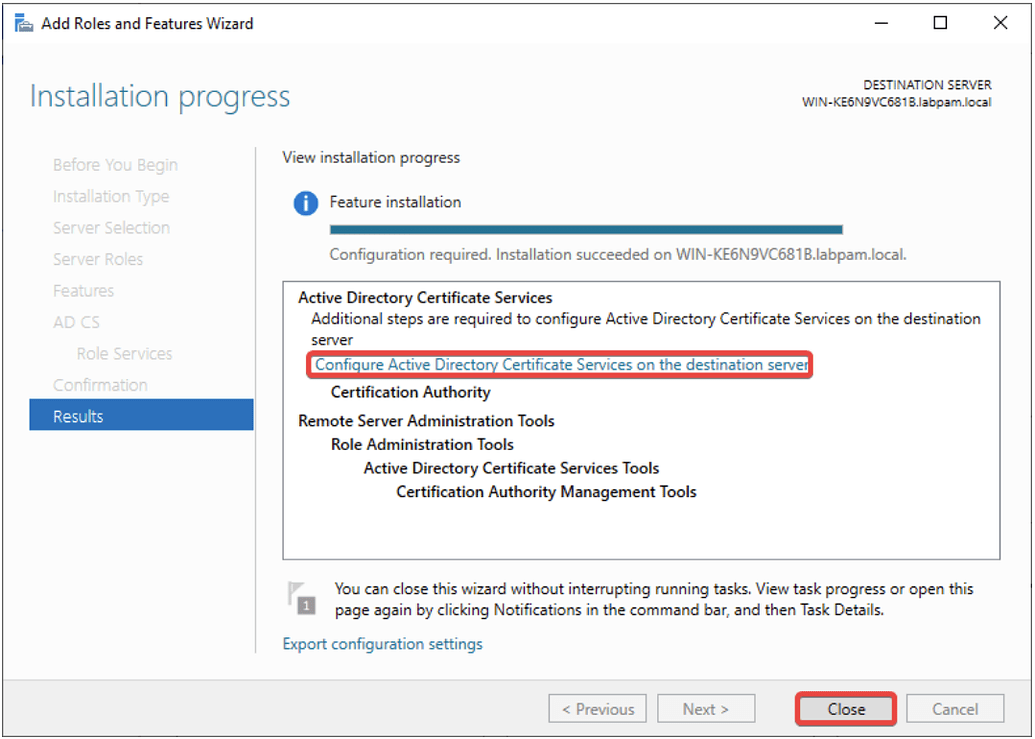
Task: Click the Next button
Action: click(x=706, y=708)
